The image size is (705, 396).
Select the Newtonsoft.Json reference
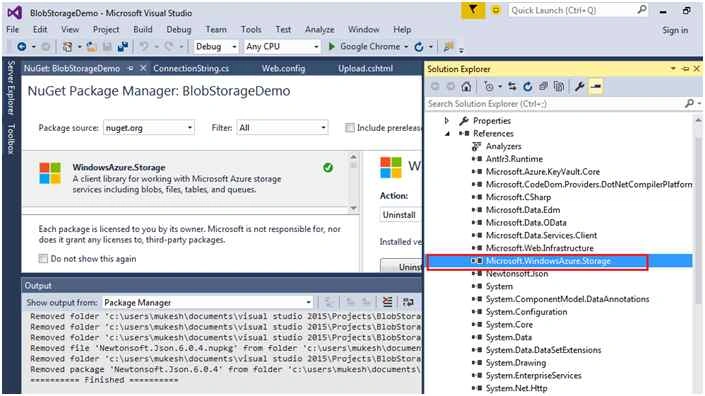[517, 274]
